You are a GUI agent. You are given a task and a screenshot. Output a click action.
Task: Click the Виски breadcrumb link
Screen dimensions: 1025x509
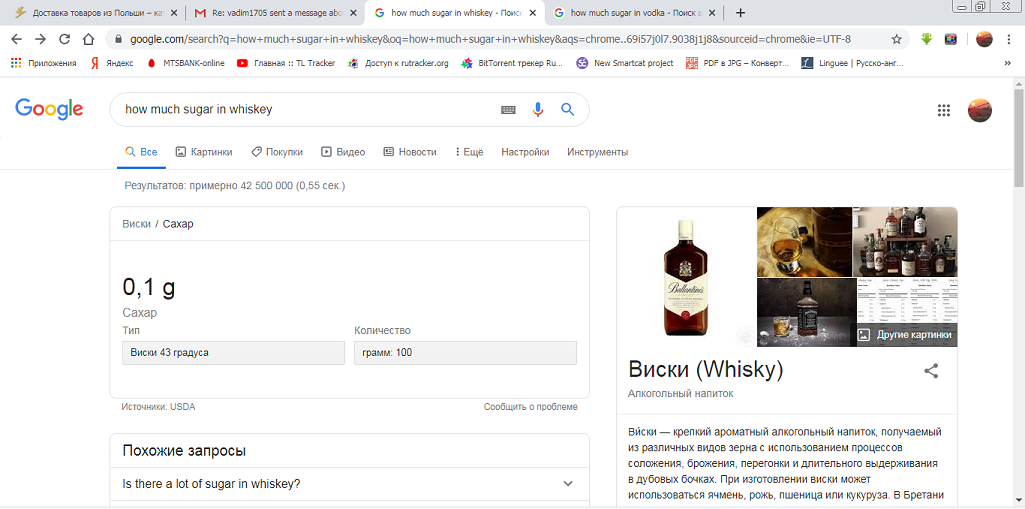click(136, 223)
